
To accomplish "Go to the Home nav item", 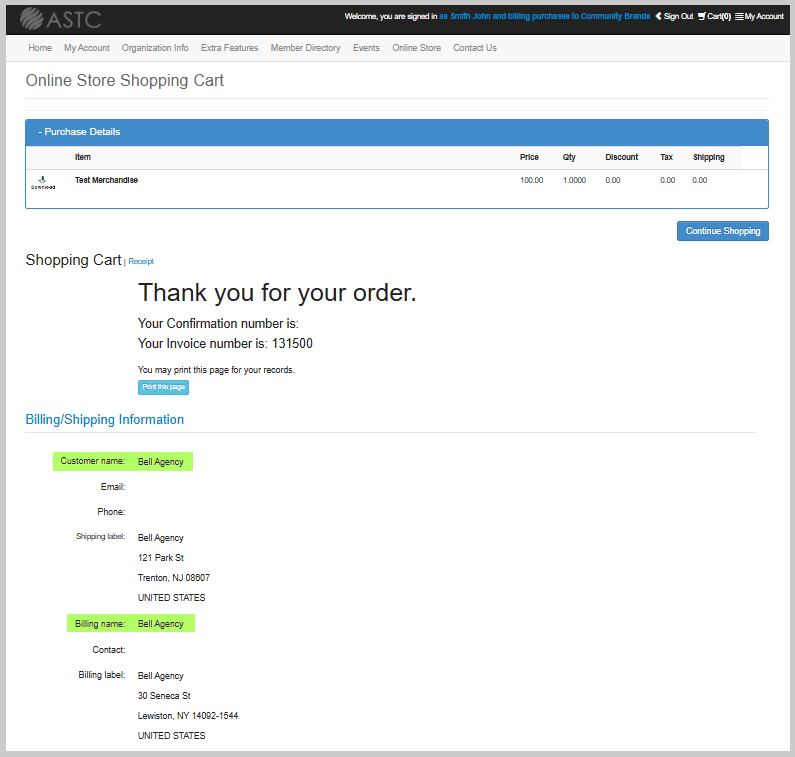I will (x=40, y=48).
